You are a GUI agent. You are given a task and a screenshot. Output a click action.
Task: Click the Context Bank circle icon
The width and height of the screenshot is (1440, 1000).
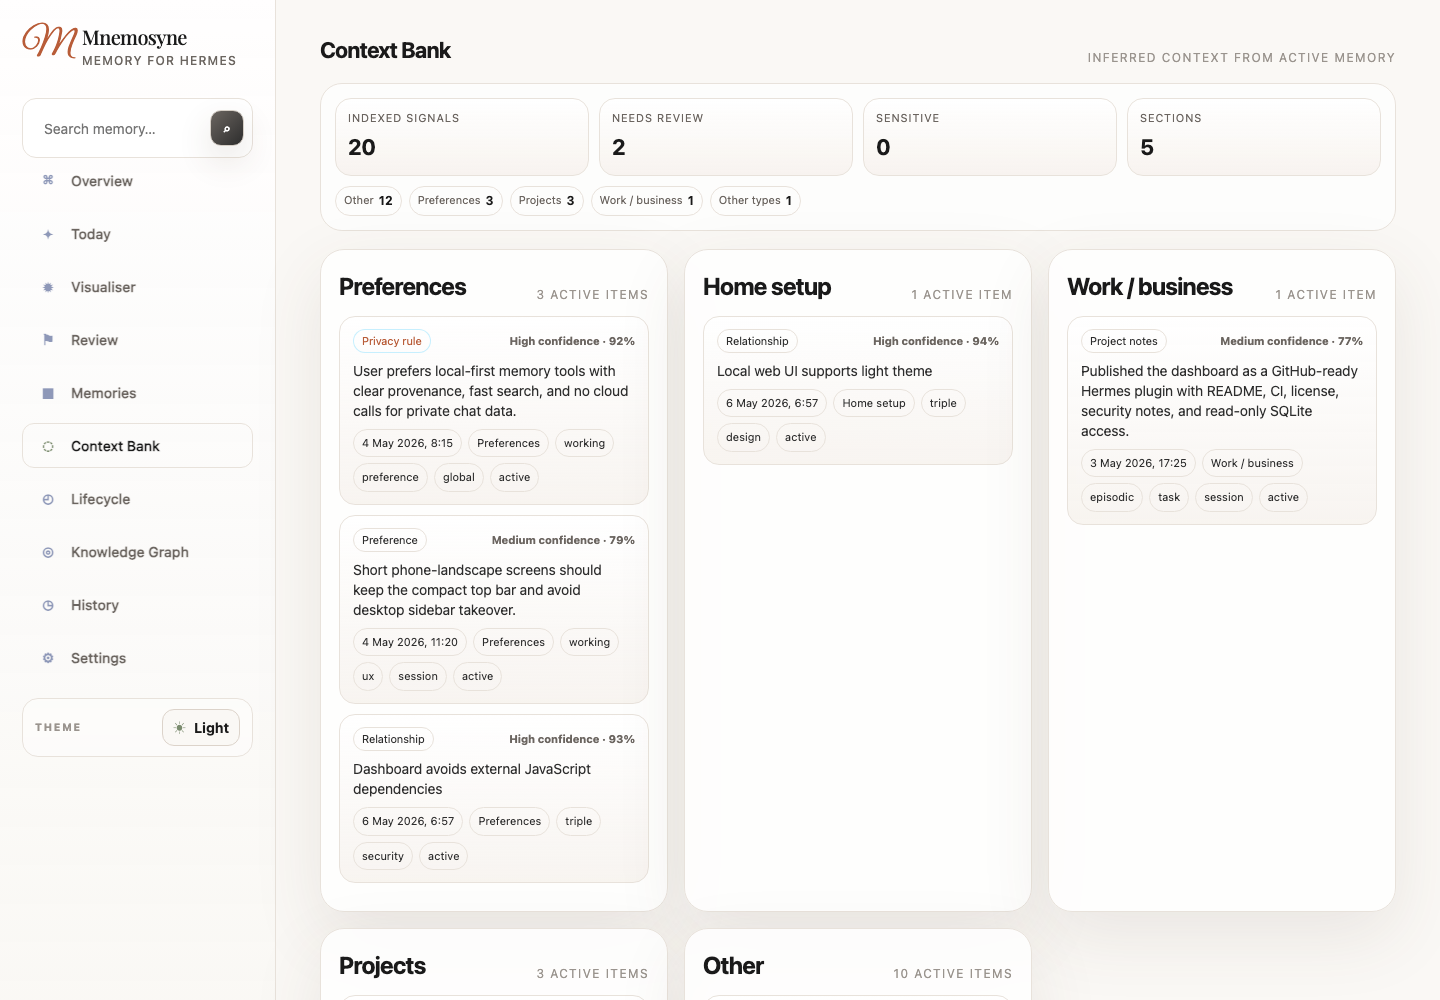pos(48,446)
